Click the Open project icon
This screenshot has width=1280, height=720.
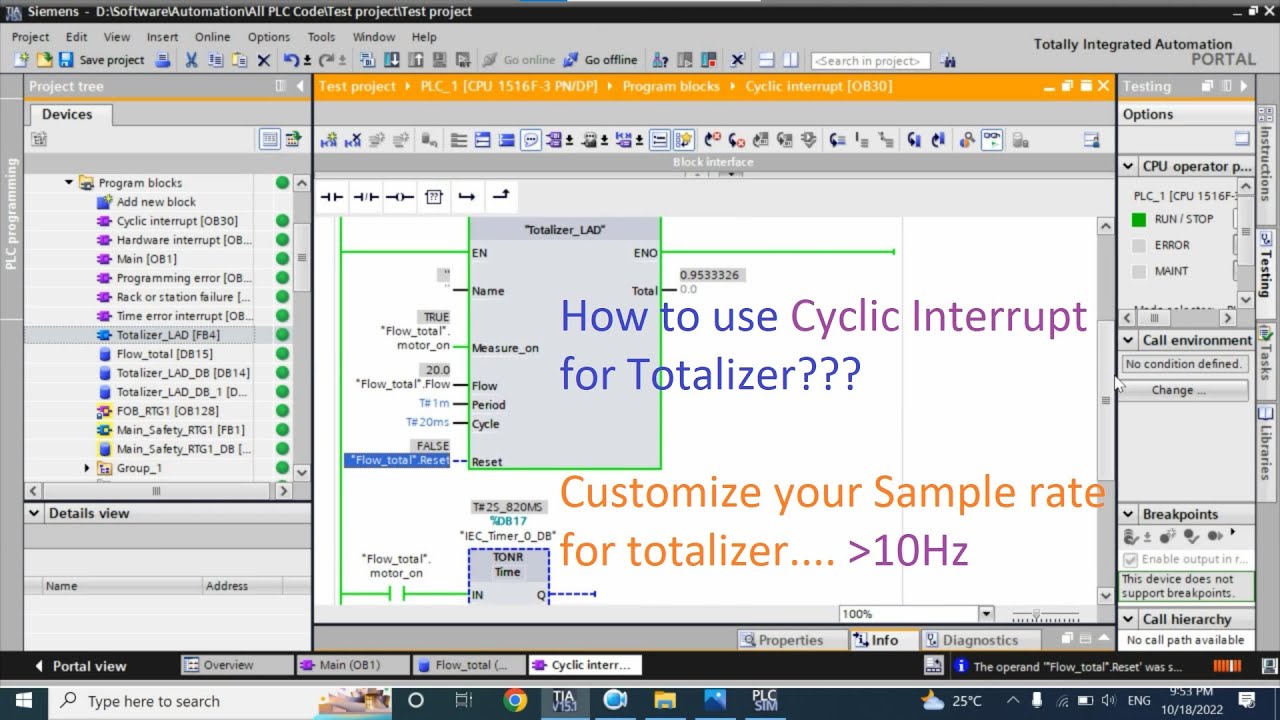pyautogui.click(x=44, y=60)
